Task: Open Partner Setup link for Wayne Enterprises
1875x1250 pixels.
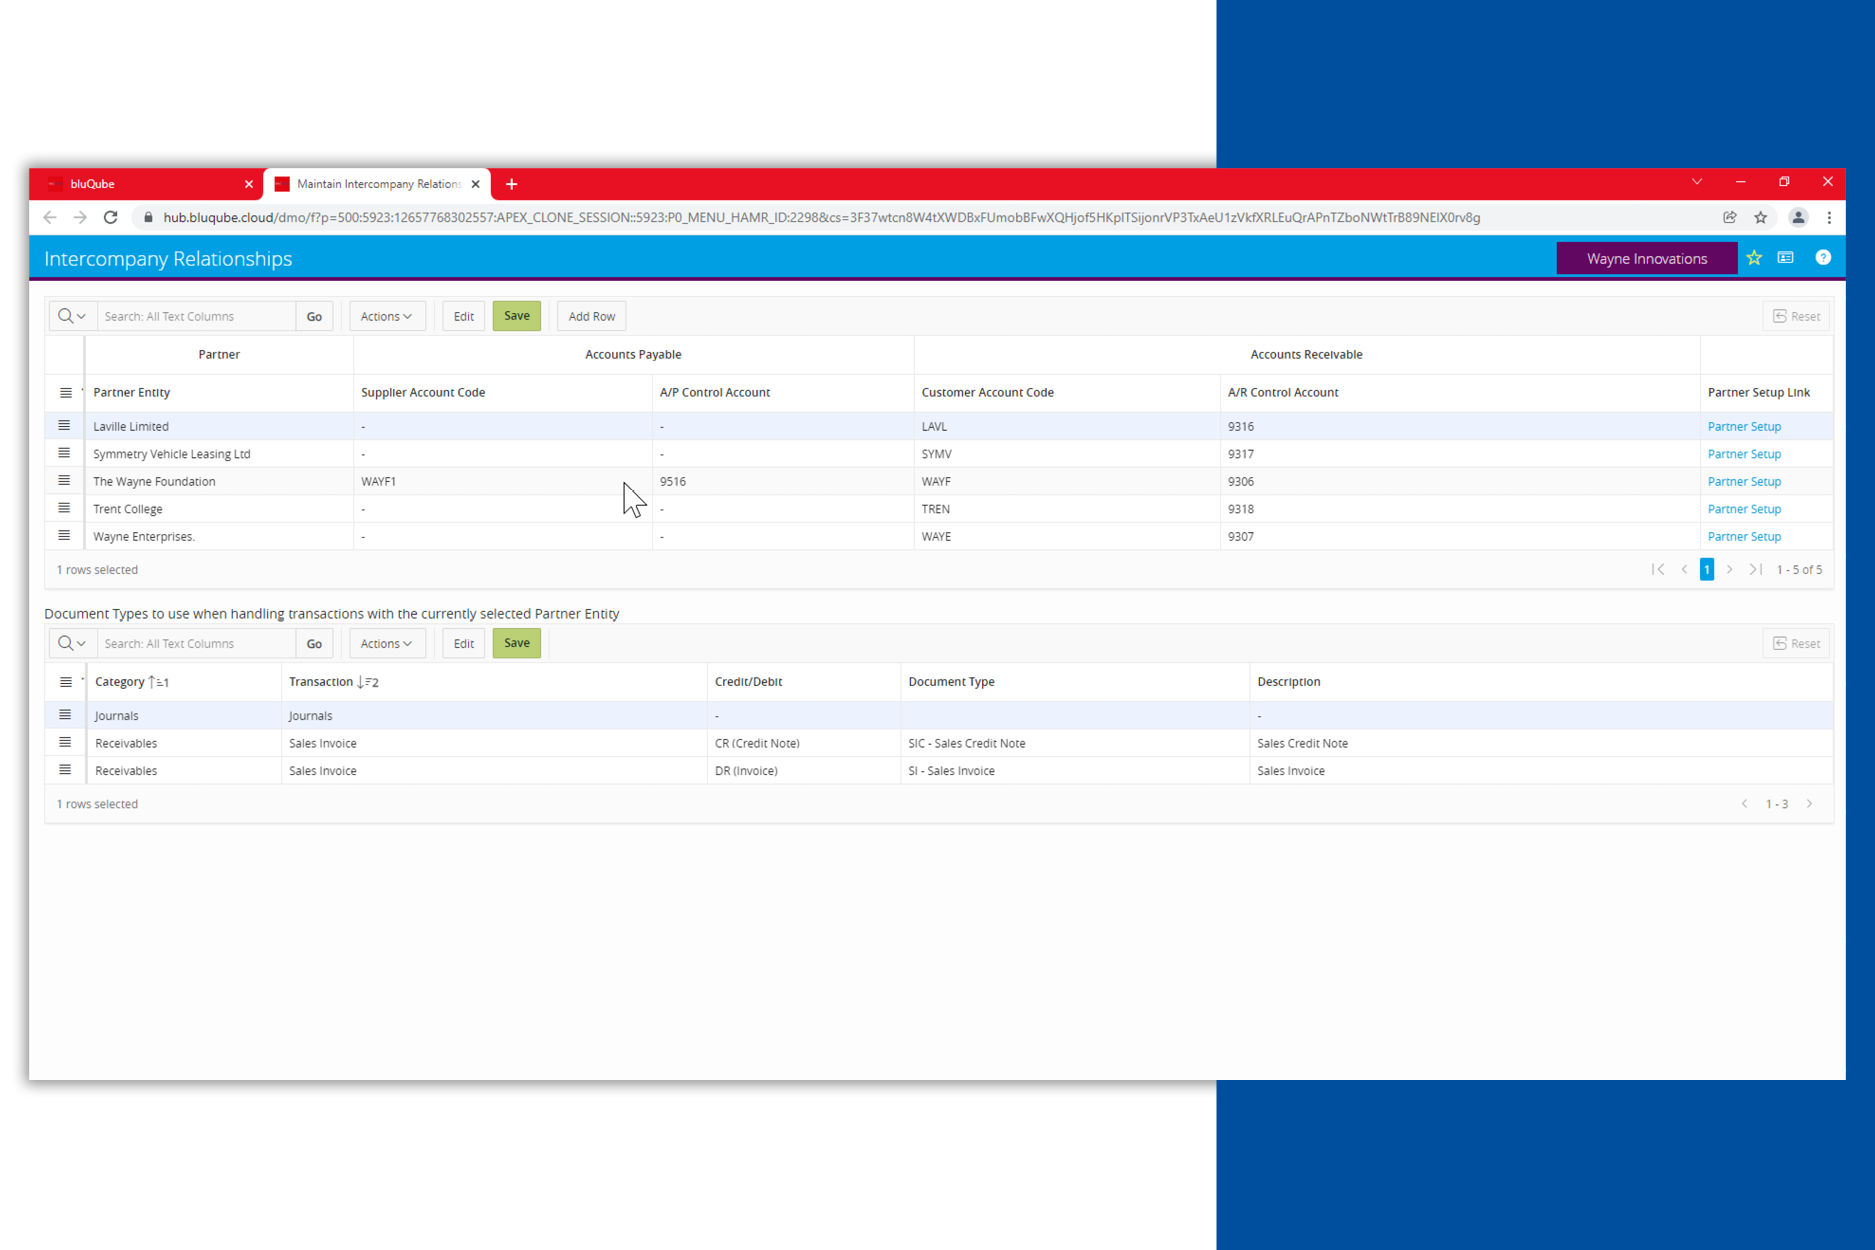Action: 1744,536
